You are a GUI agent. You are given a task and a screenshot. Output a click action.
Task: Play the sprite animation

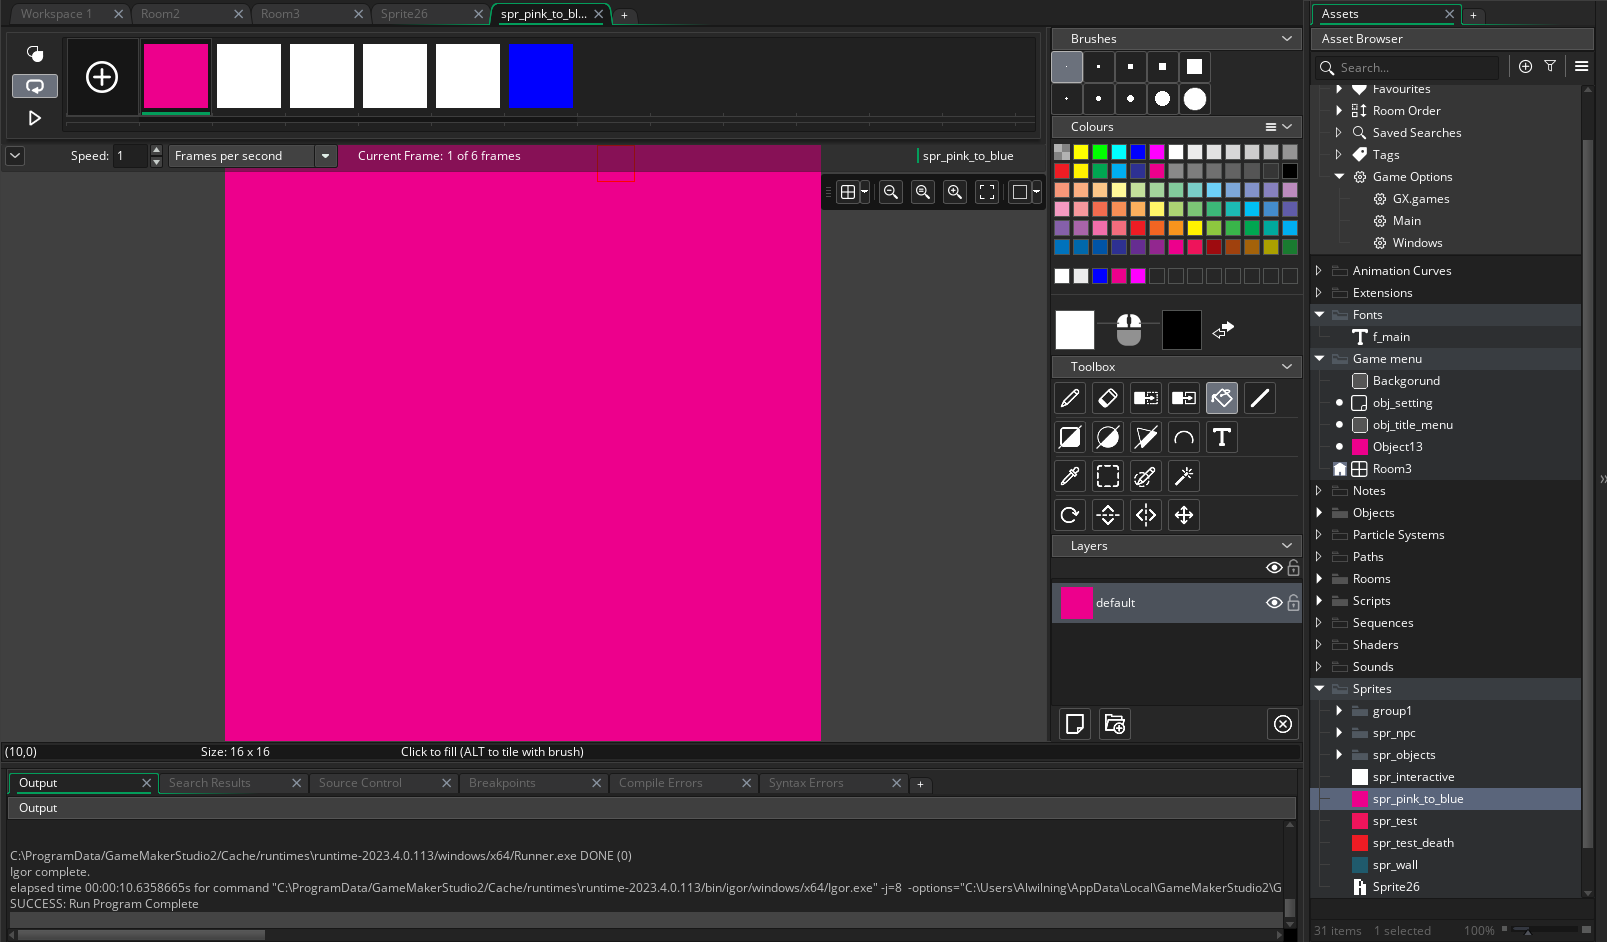(x=35, y=118)
